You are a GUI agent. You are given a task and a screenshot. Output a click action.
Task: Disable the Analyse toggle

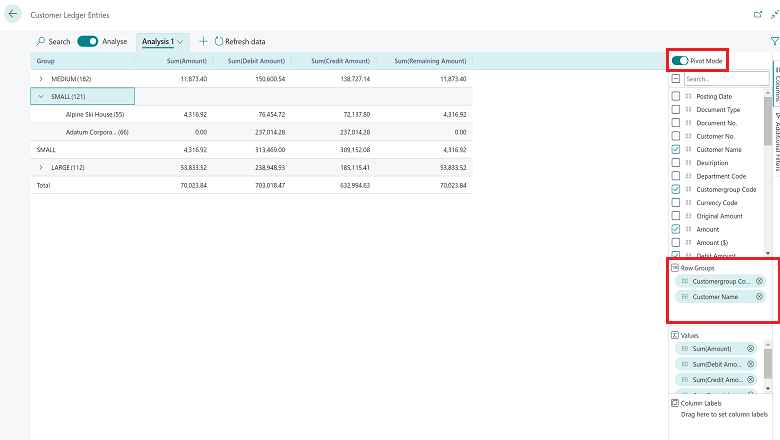click(x=88, y=41)
